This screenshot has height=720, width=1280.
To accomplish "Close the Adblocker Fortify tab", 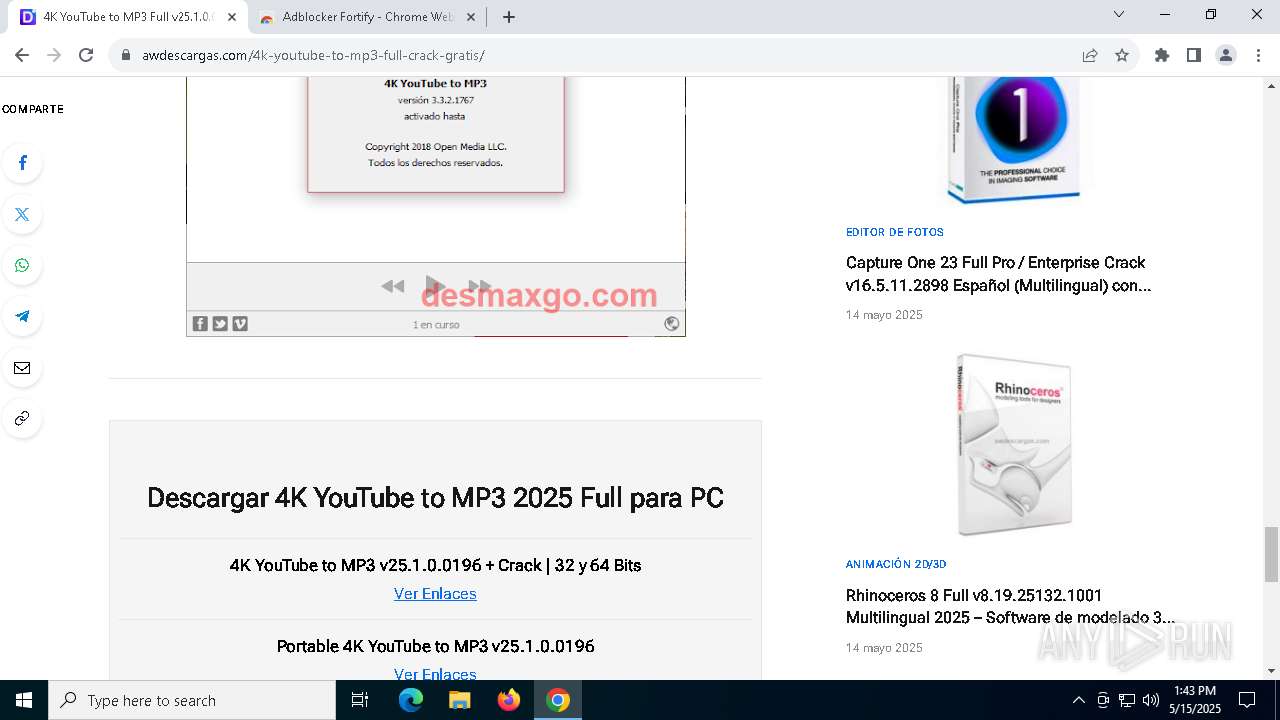I will click(472, 17).
